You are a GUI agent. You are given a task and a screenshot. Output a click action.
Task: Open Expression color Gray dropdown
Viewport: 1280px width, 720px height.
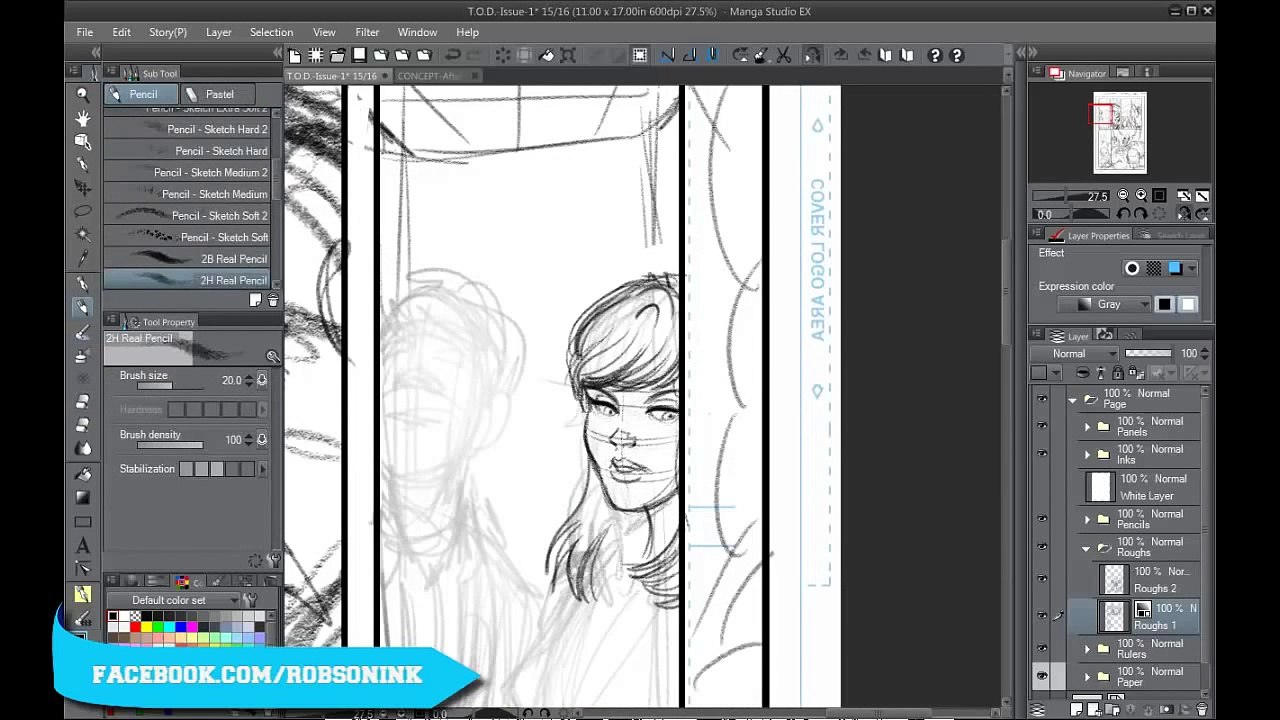pos(1105,304)
